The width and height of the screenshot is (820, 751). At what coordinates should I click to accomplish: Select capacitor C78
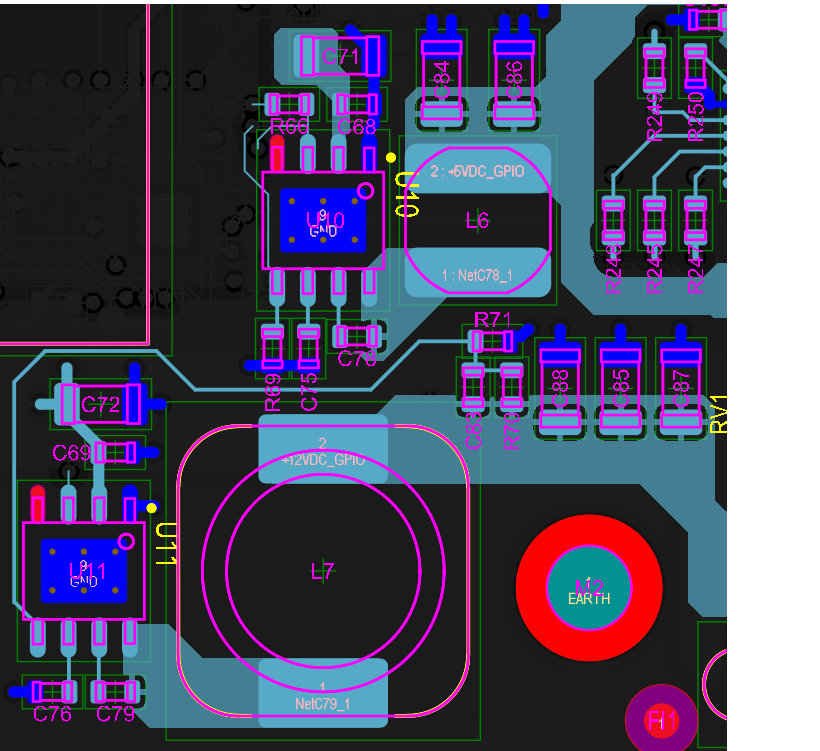[357, 336]
